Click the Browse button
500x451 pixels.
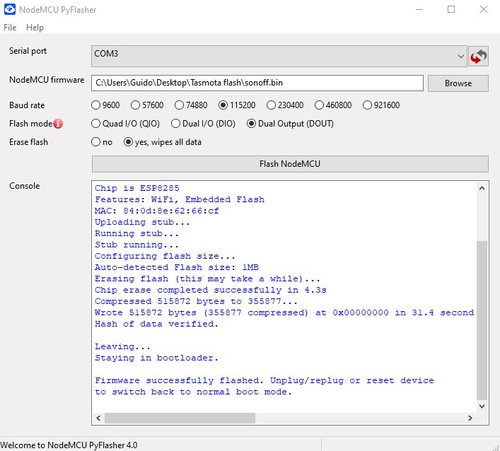[x=458, y=83]
